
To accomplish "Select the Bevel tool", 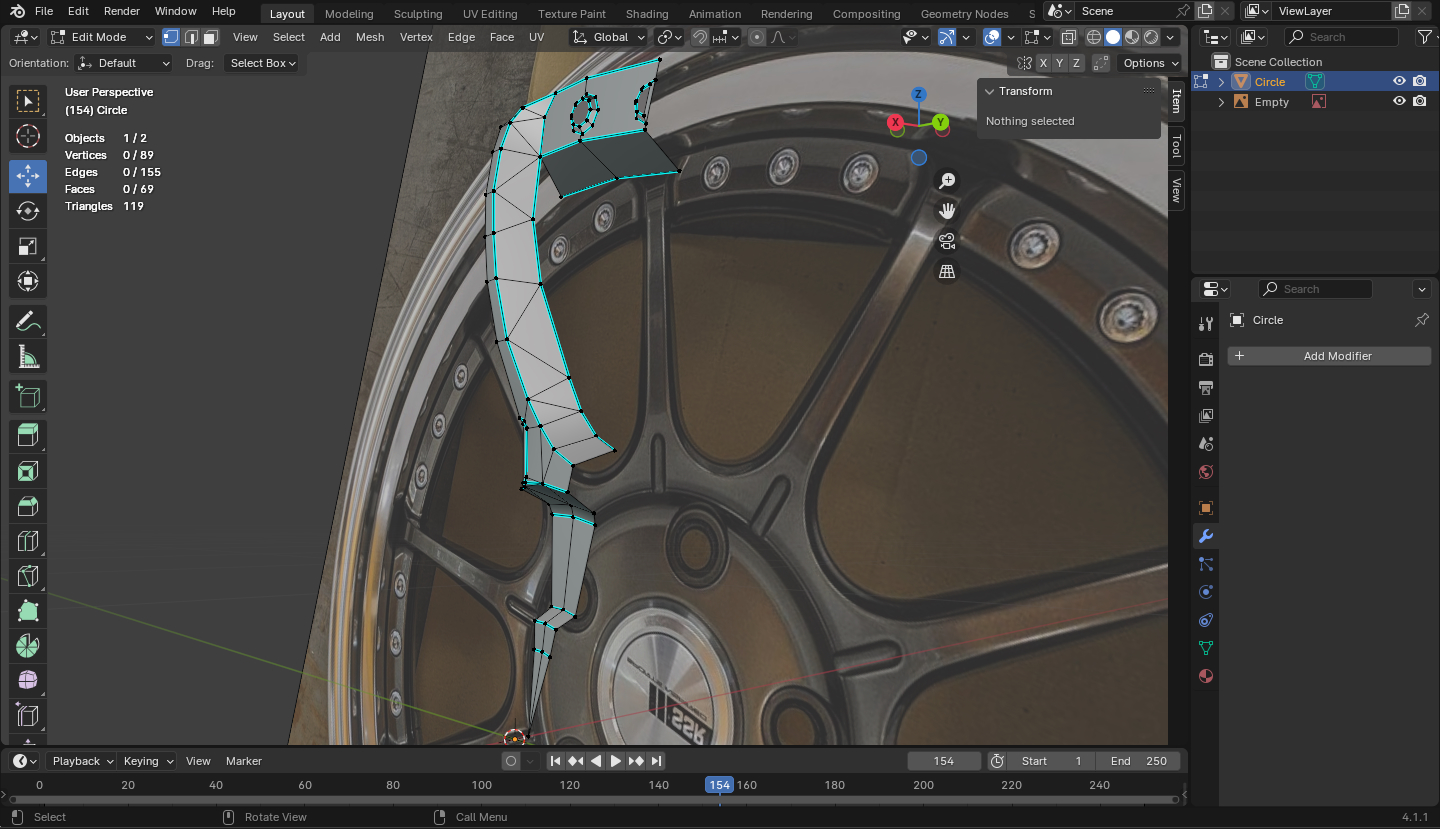I will click(x=28, y=506).
